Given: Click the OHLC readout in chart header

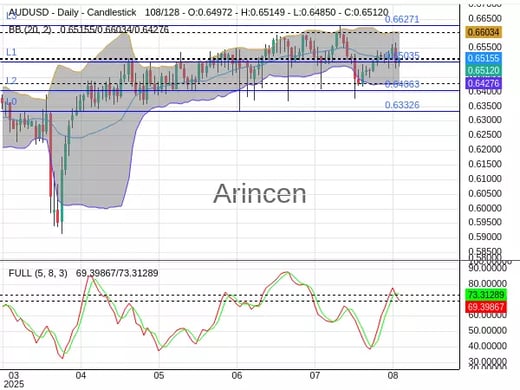Looking at the screenshot, I should (x=288, y=13).
